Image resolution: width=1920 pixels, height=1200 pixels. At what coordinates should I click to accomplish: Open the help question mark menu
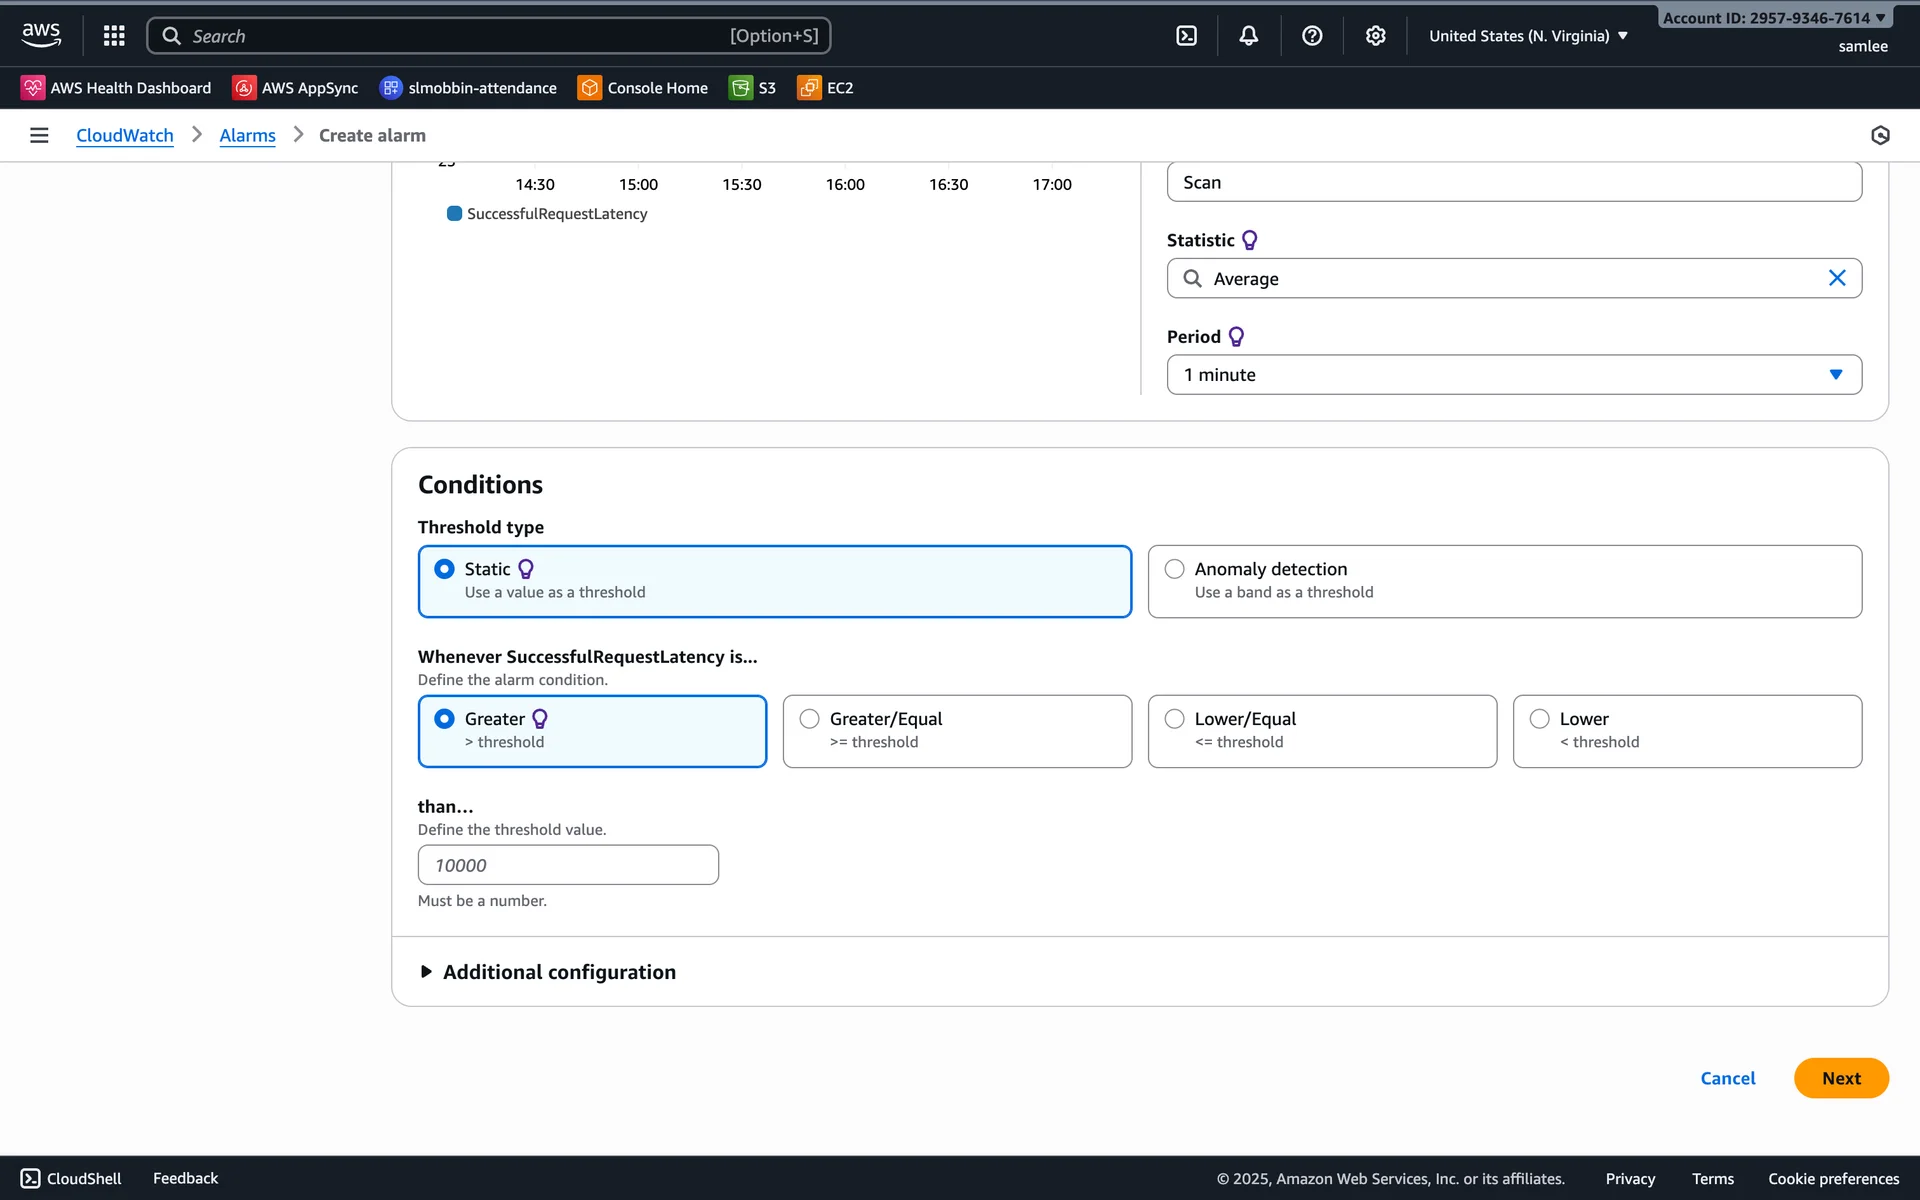(1312, 36)
